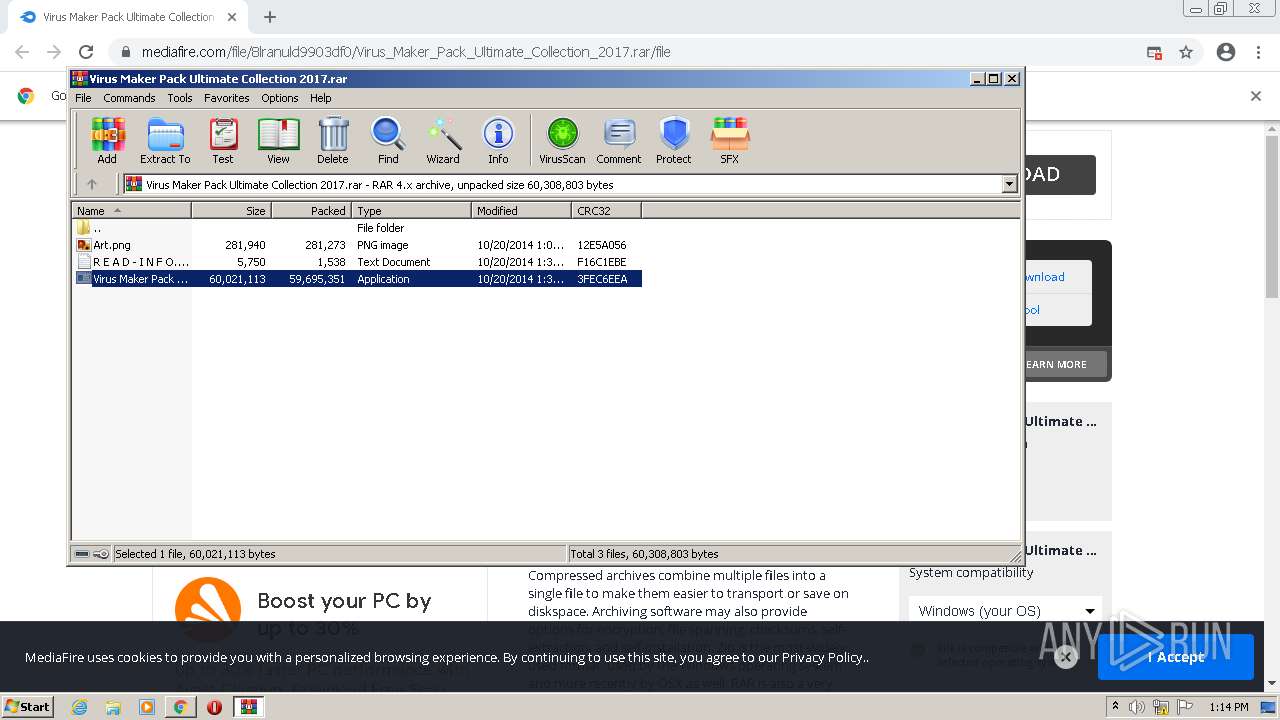Screen dimensions: 1280x720
Task: Click the Extract To toolbar icon
Action: tap(165, 141)
